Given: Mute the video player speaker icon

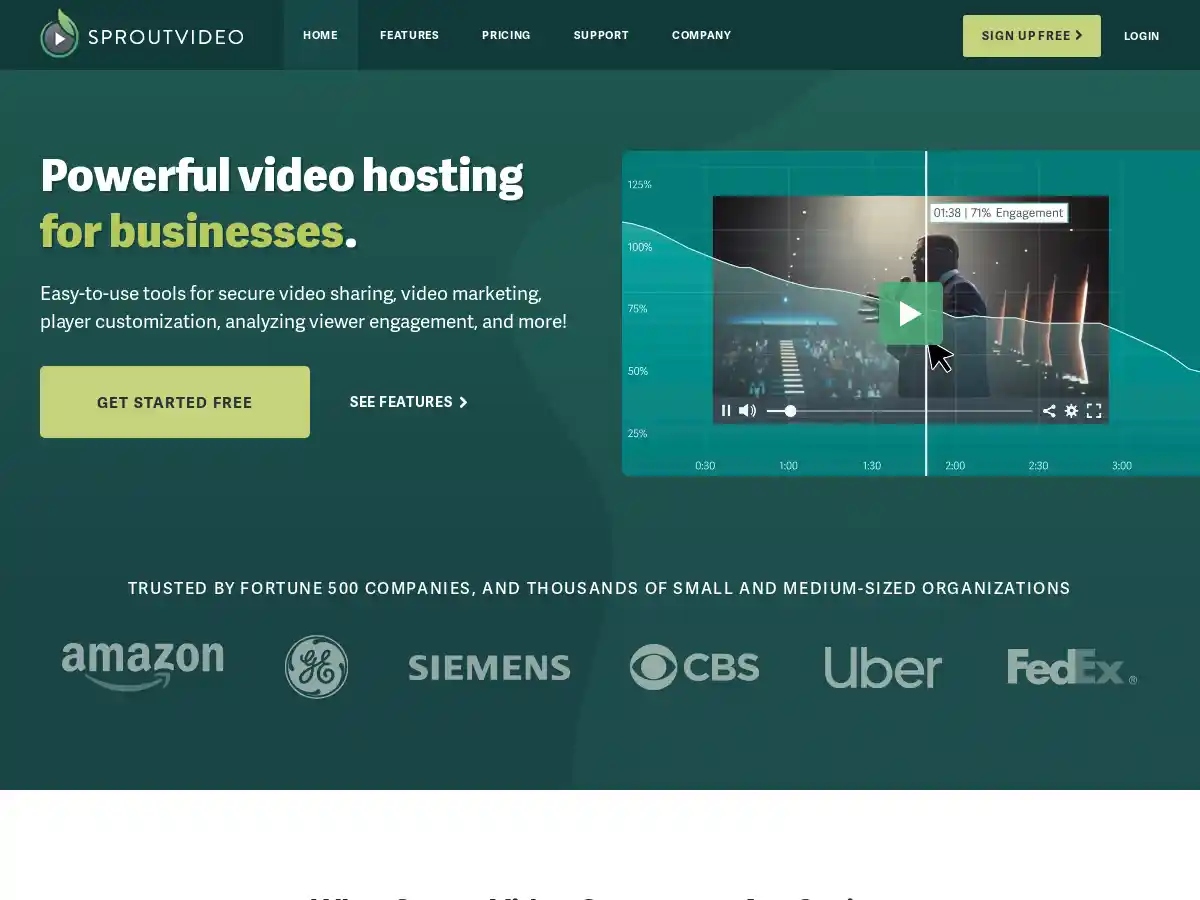Looking at the screenshot, I should tap(747, 410).
